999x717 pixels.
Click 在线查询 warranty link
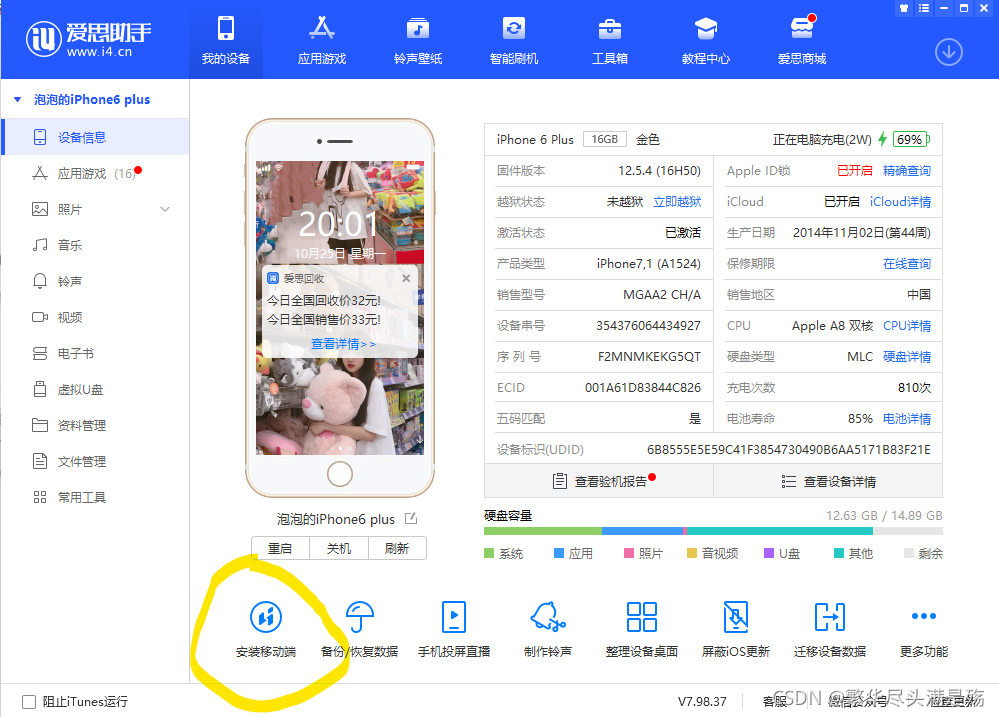907,264
